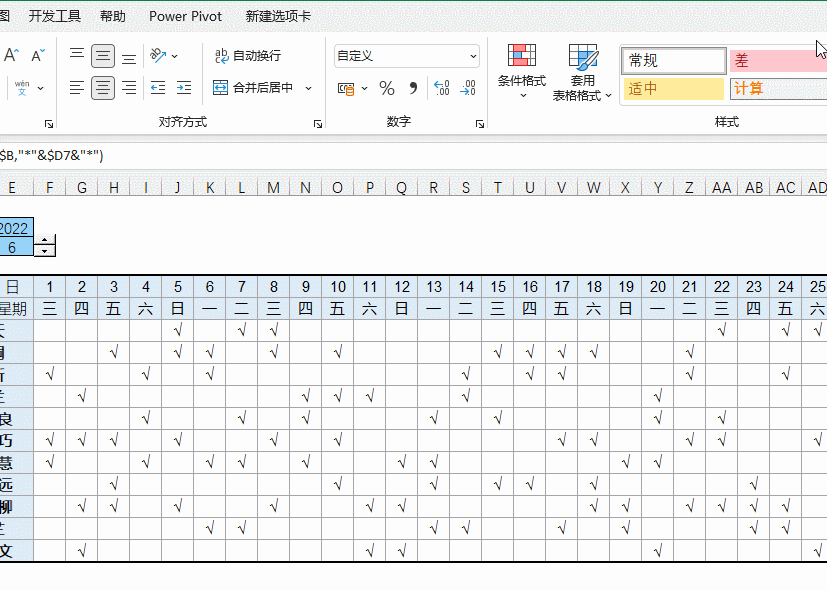Open the 帮助 ribbon tab

pyautogui.click(x=113, y=16)
